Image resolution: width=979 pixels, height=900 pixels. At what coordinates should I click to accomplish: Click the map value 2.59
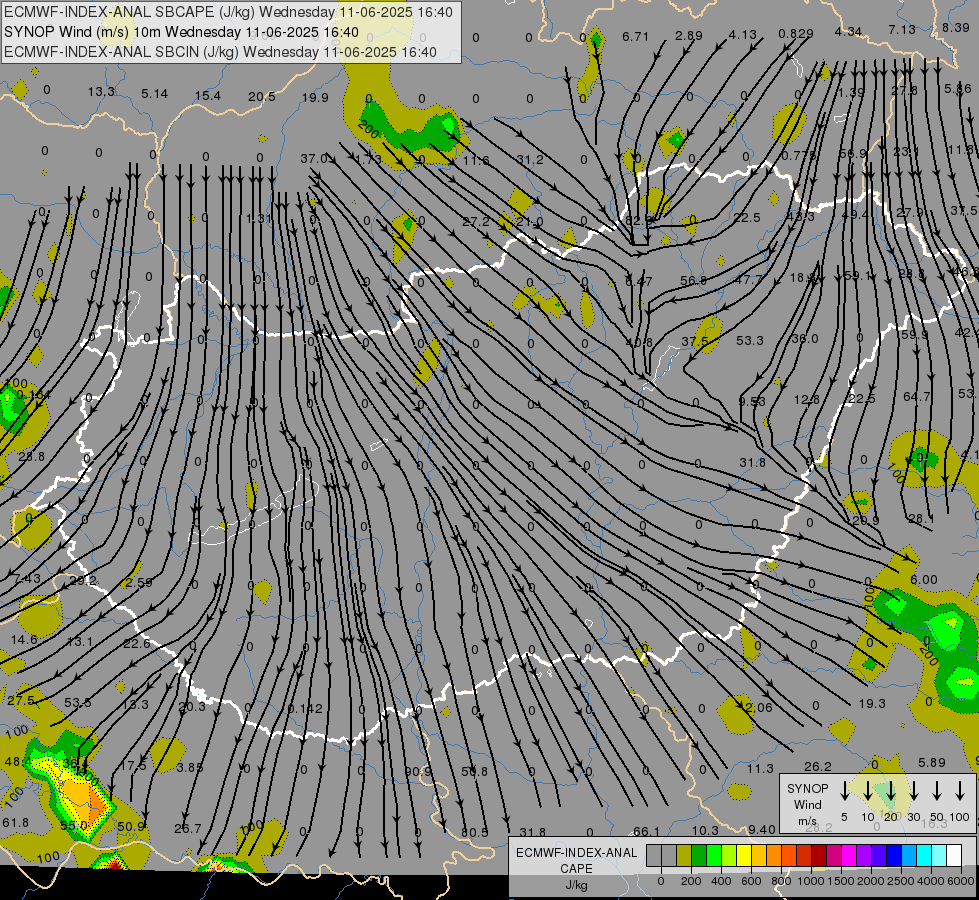coord(139,582)
